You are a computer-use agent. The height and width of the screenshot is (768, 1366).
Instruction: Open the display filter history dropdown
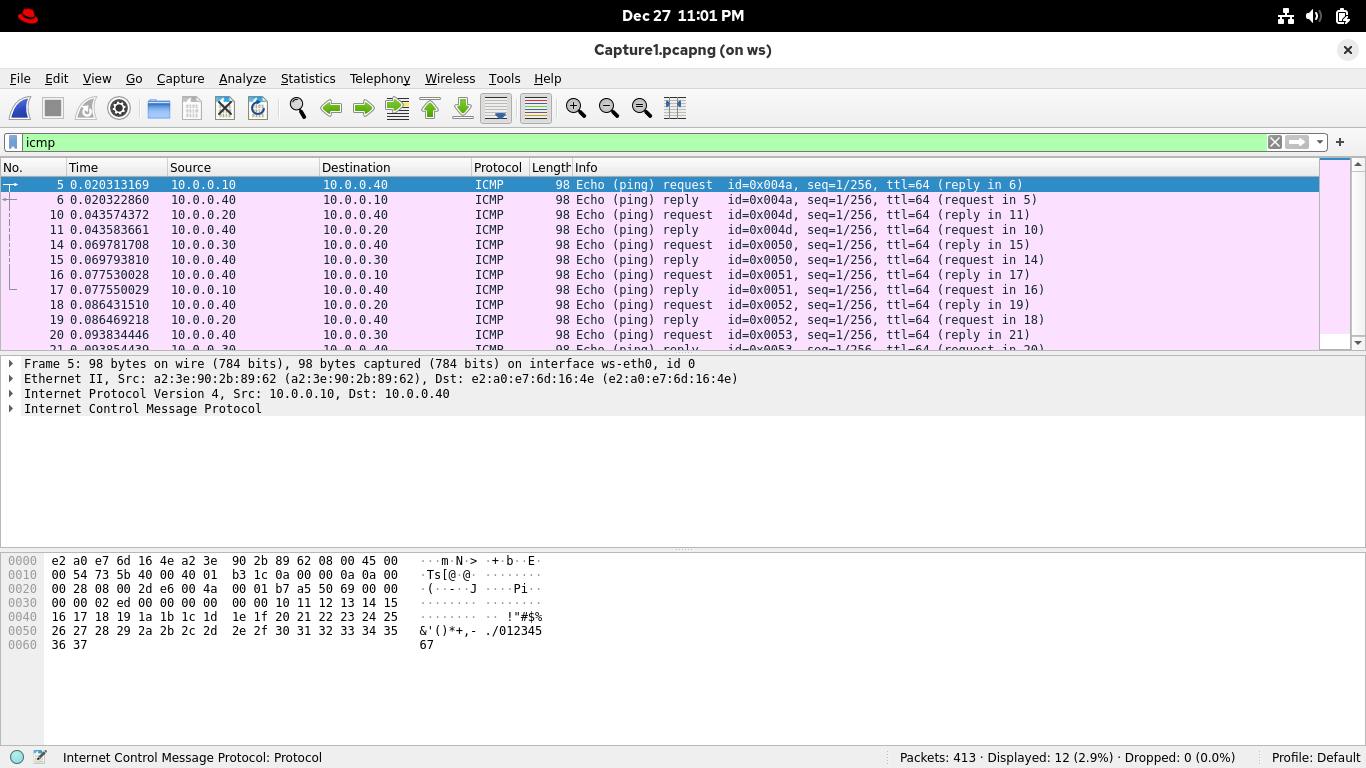pos(1320,142)
